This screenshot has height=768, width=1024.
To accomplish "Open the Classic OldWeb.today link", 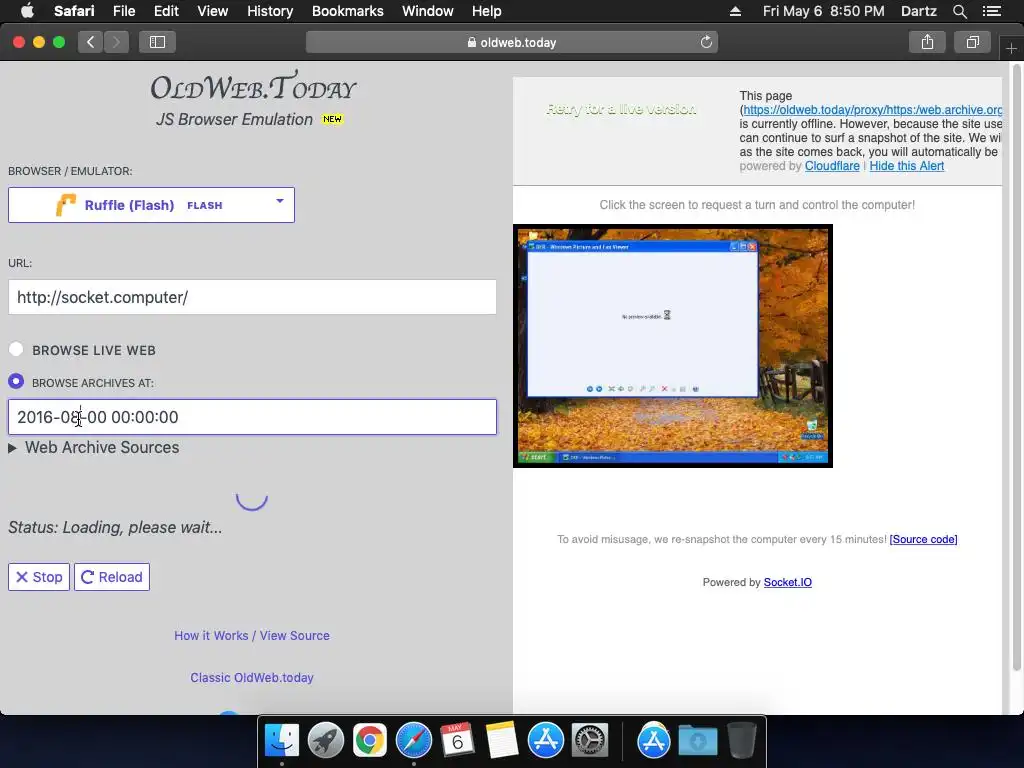I will 252,678.
